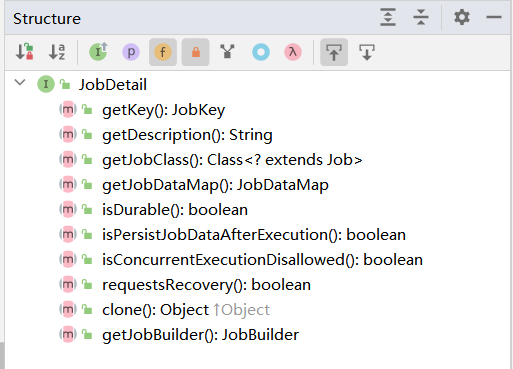The image size is (513, 369).
Task: Select the clone(): Object method
Action: click(x=155, y=310)
